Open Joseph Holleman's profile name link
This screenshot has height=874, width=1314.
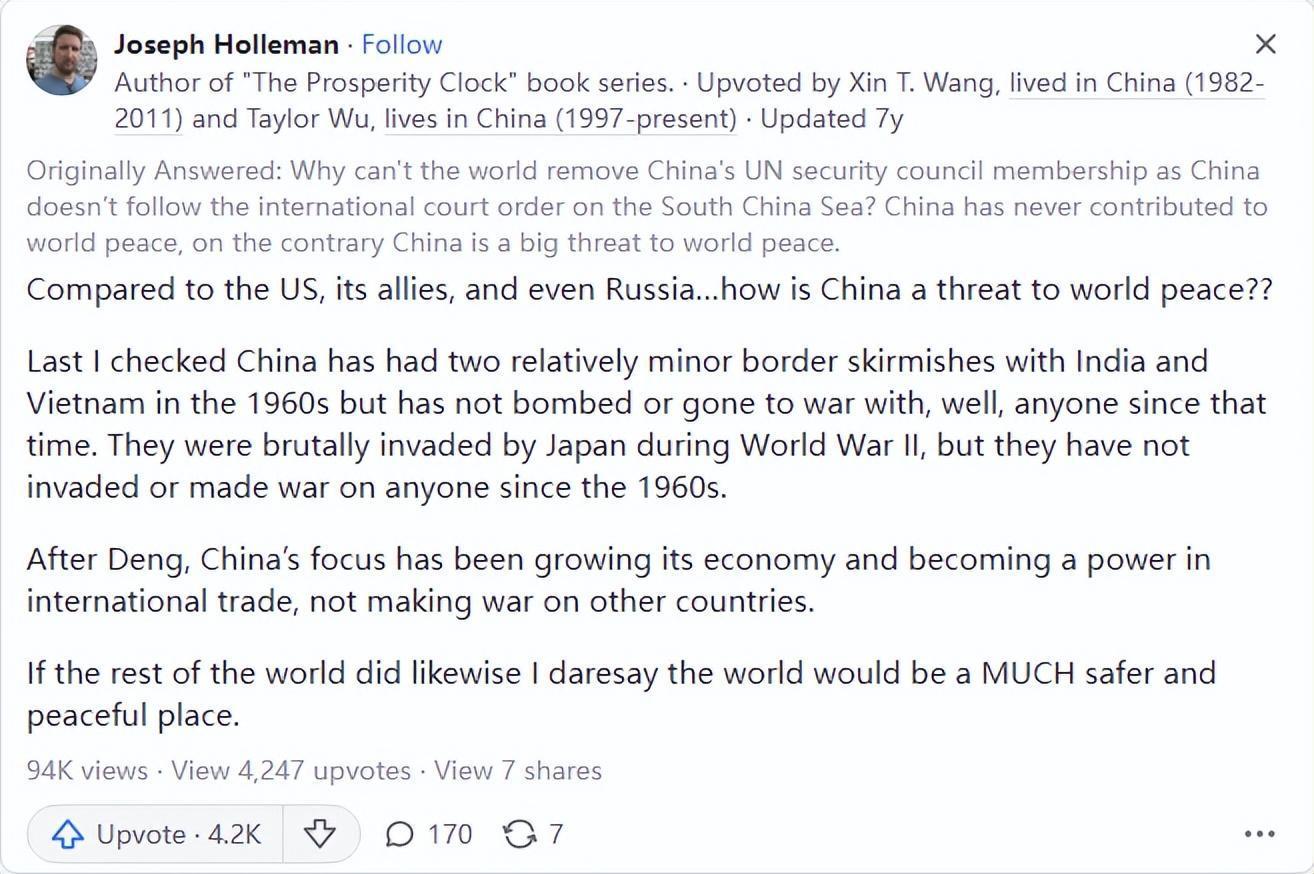click(226, 44)
